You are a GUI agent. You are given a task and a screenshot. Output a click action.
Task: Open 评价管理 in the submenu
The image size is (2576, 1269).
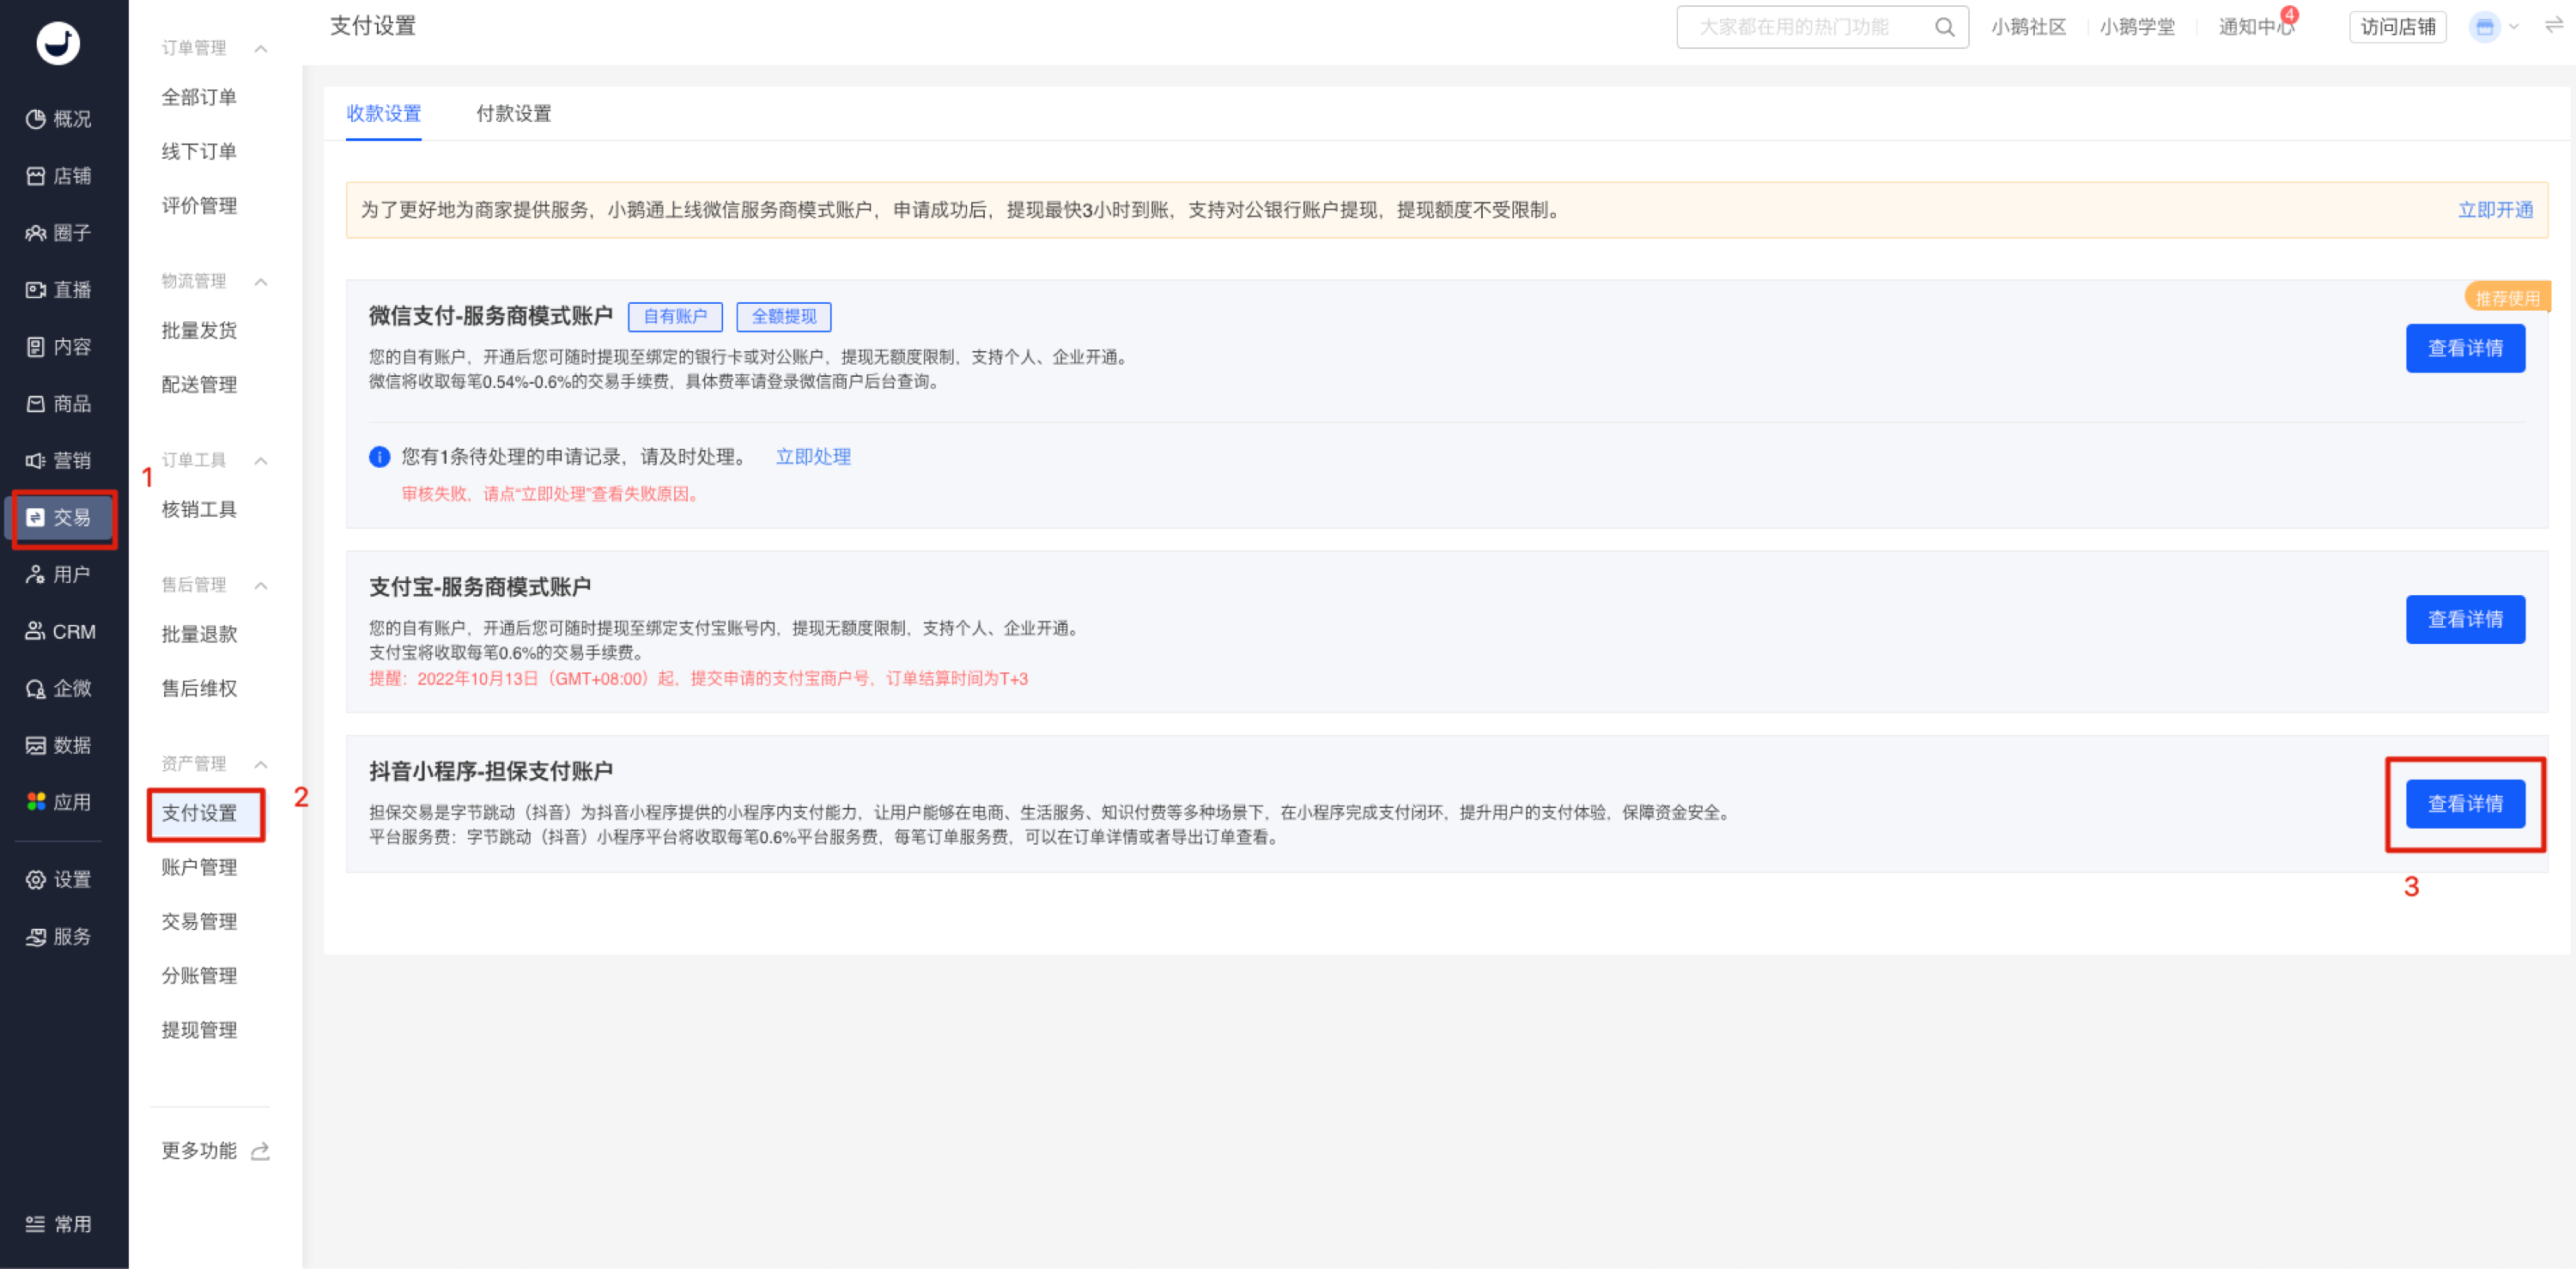(199, 206)
